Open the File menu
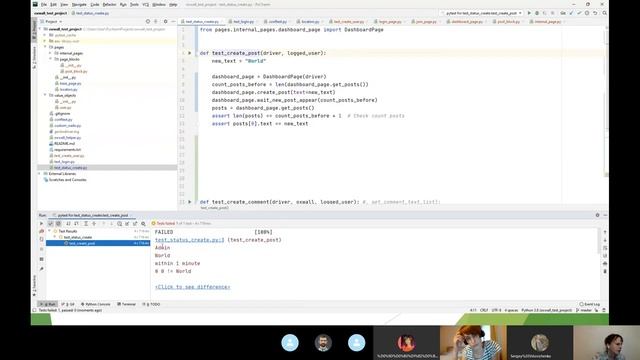This screenshot has height=360, width=640. 44,4
